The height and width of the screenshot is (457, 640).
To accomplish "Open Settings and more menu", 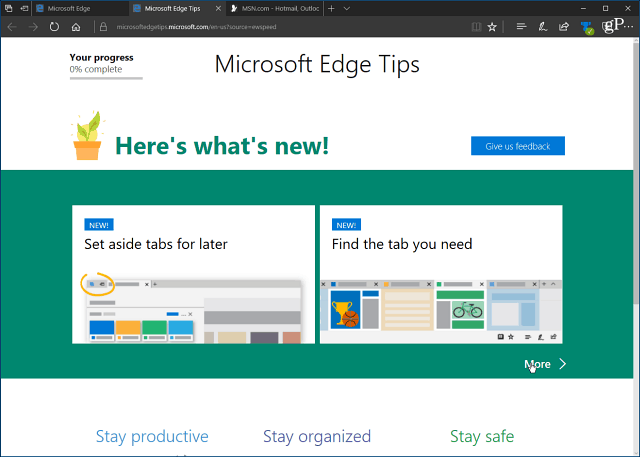I will point(629,26).
